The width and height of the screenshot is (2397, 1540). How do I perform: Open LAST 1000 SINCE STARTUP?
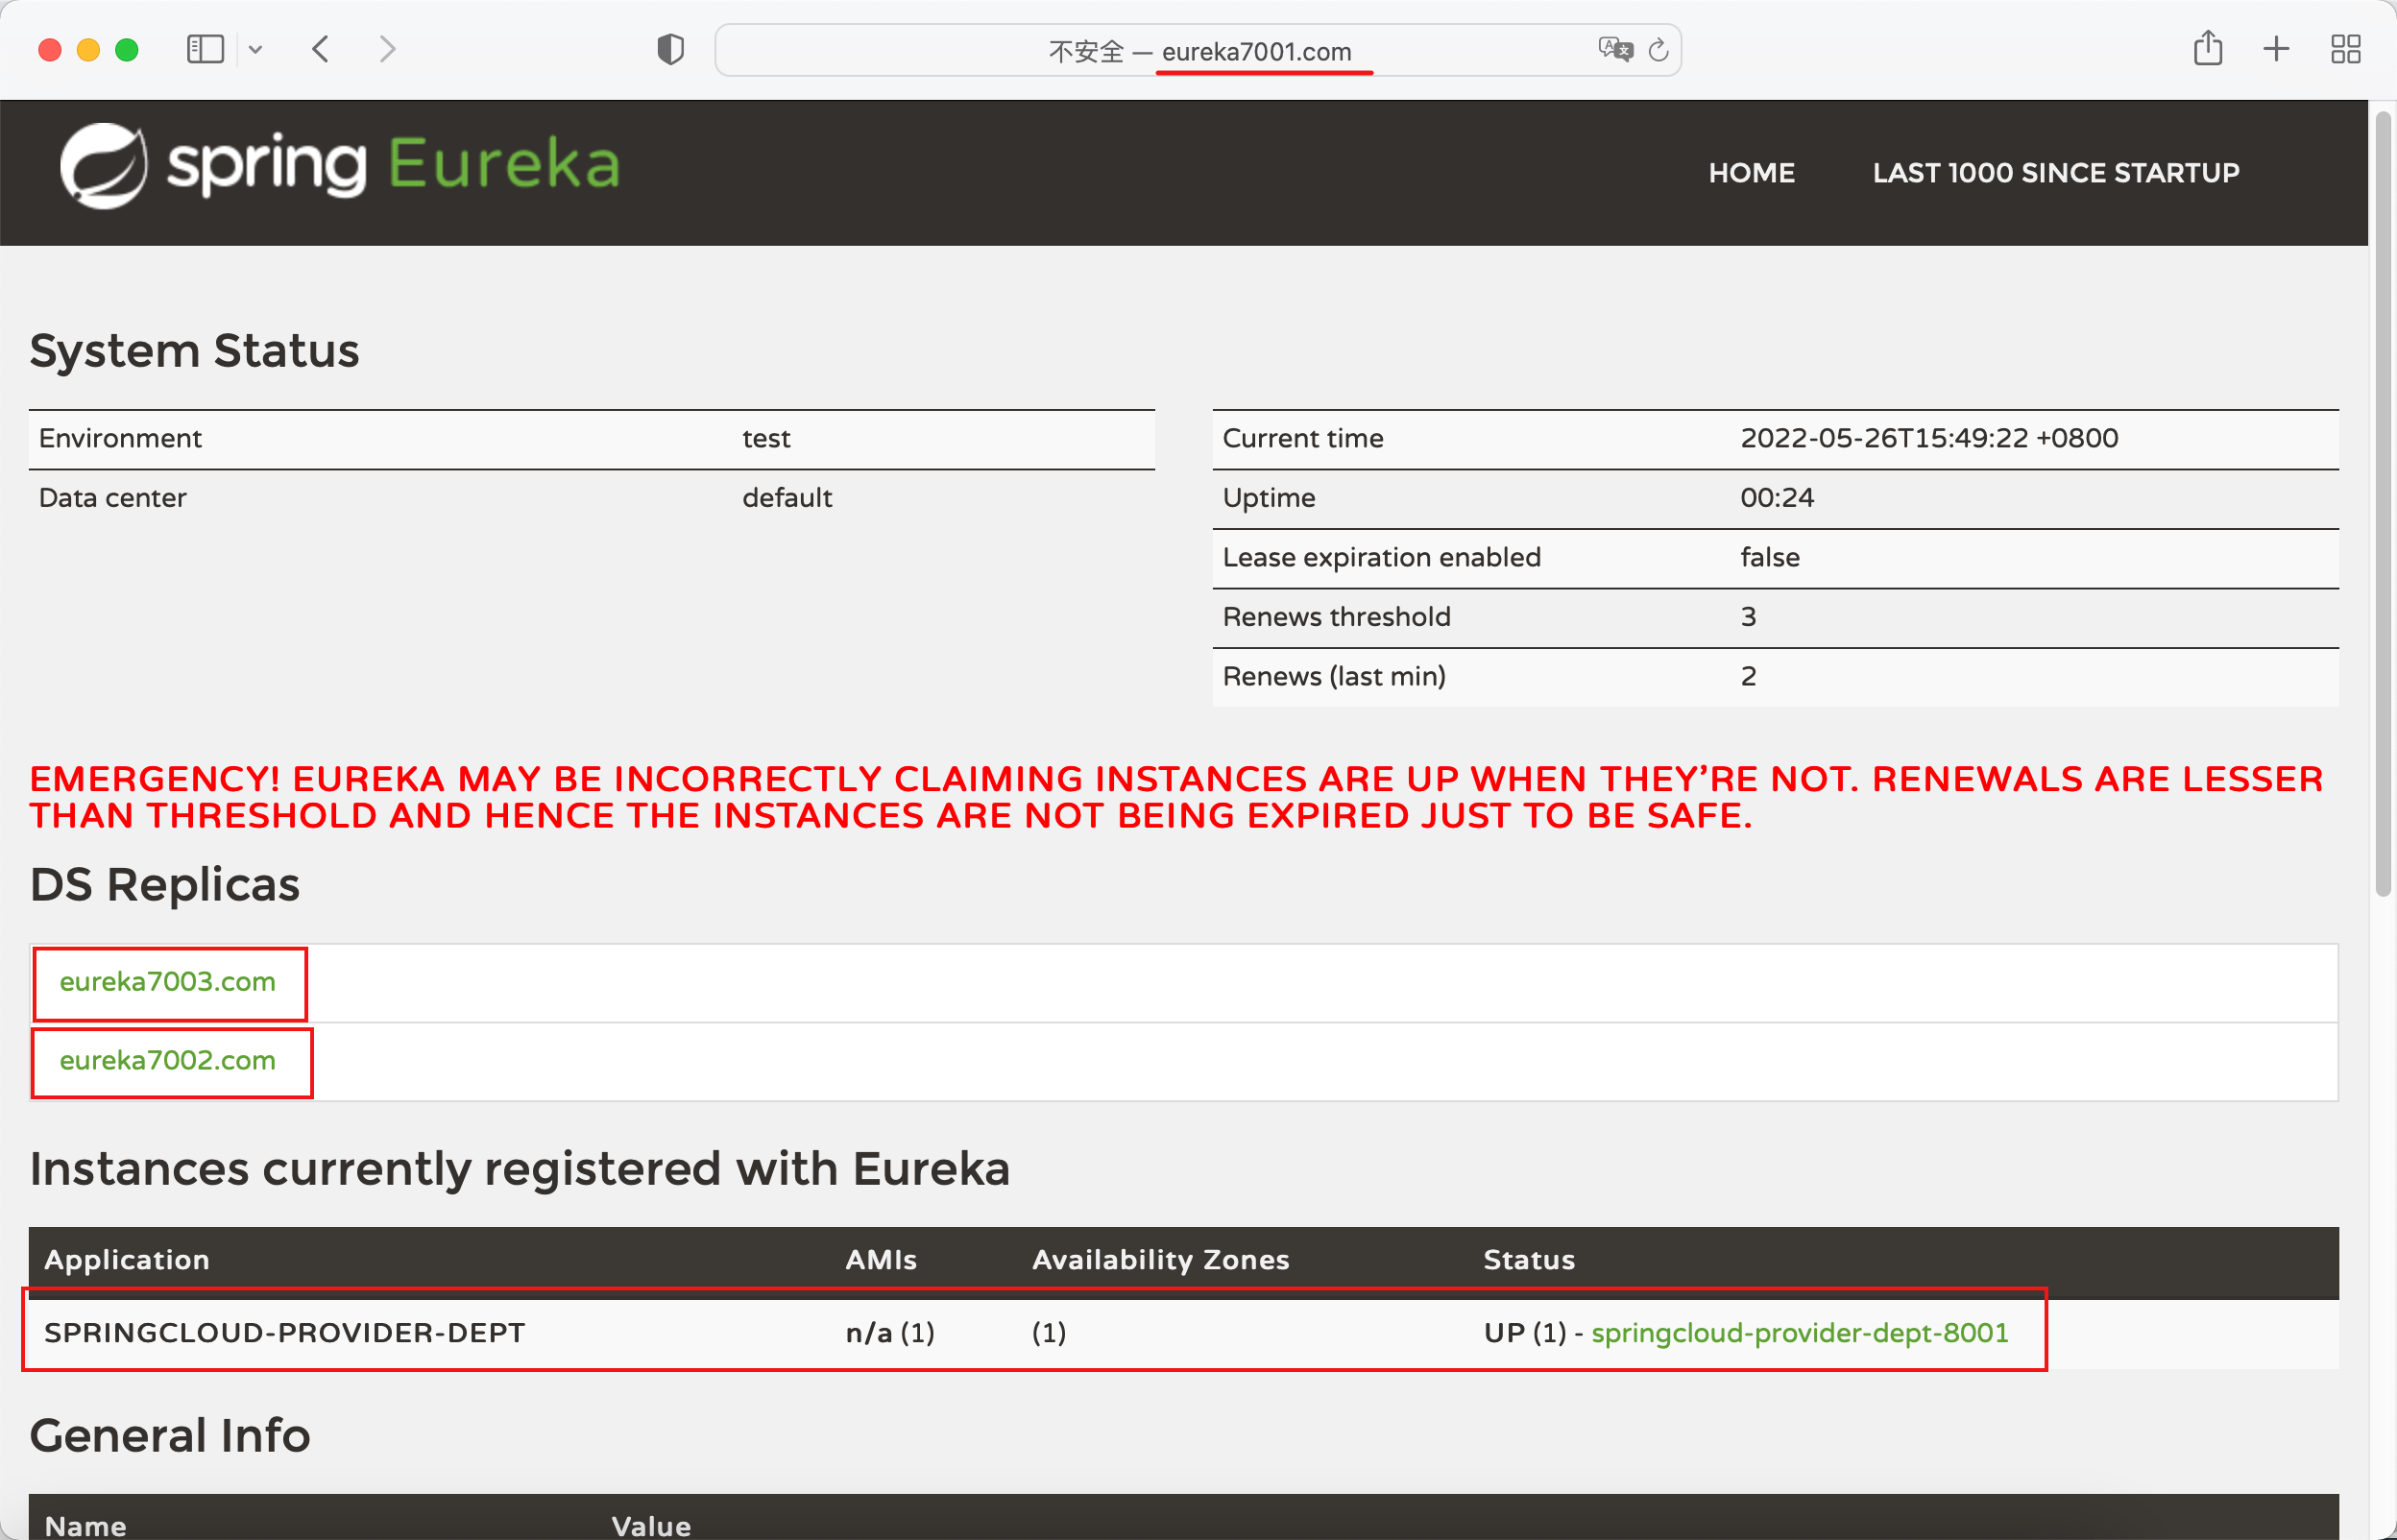[x=2055, y=172]
